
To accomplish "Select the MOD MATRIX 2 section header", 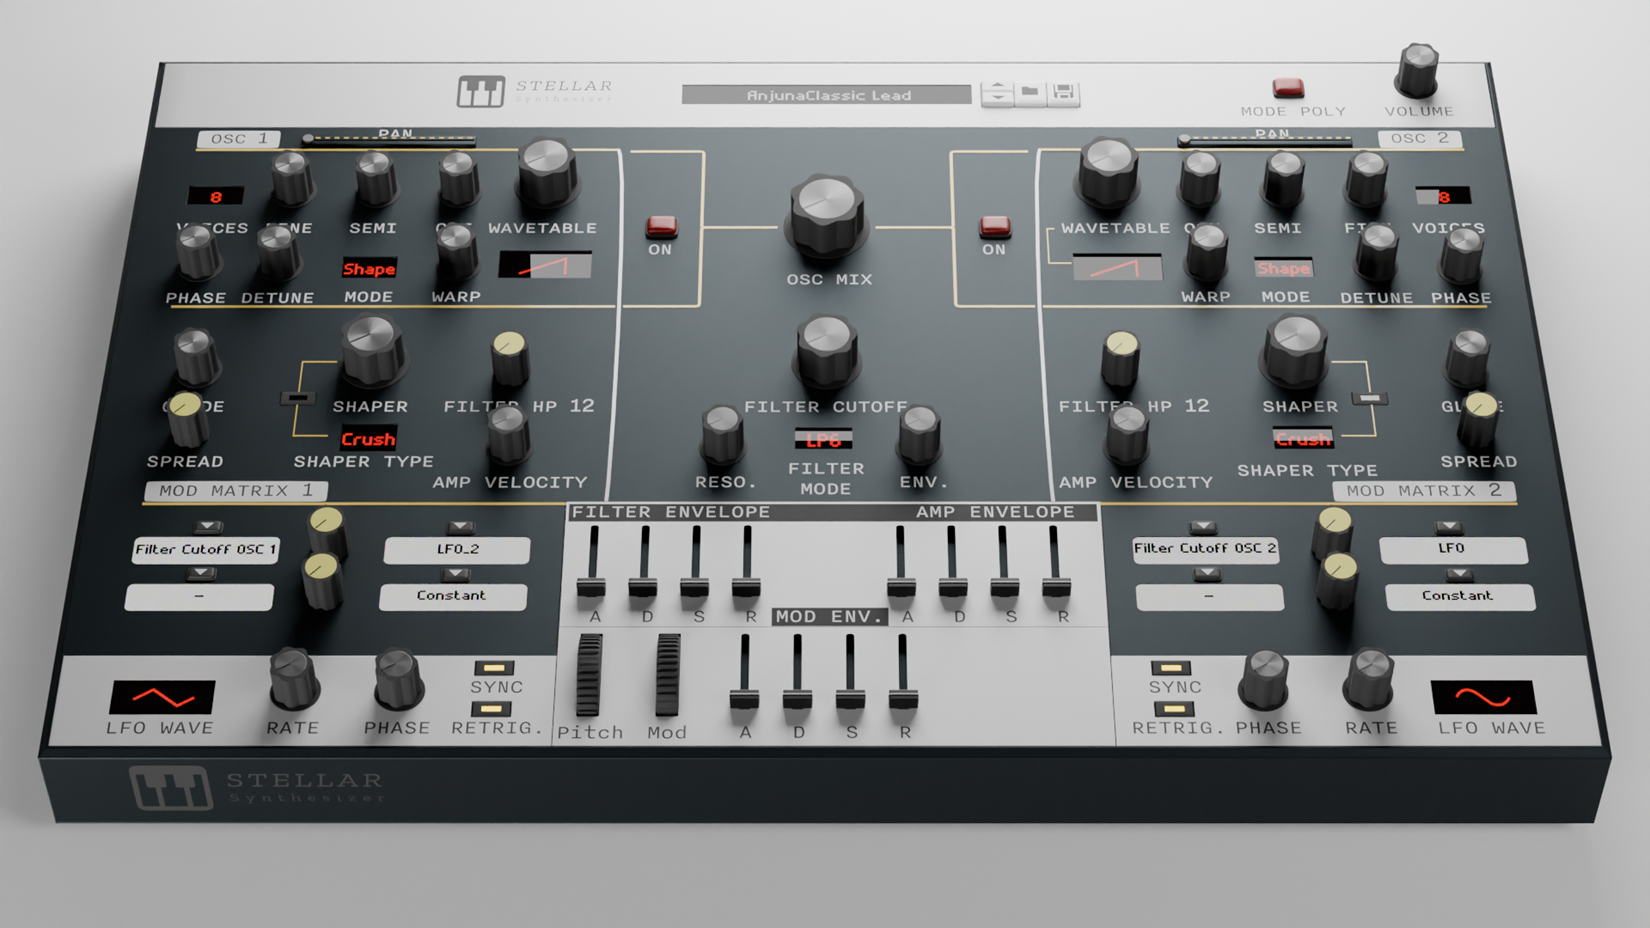I will pyautogui.click(x=1423, y=490).
